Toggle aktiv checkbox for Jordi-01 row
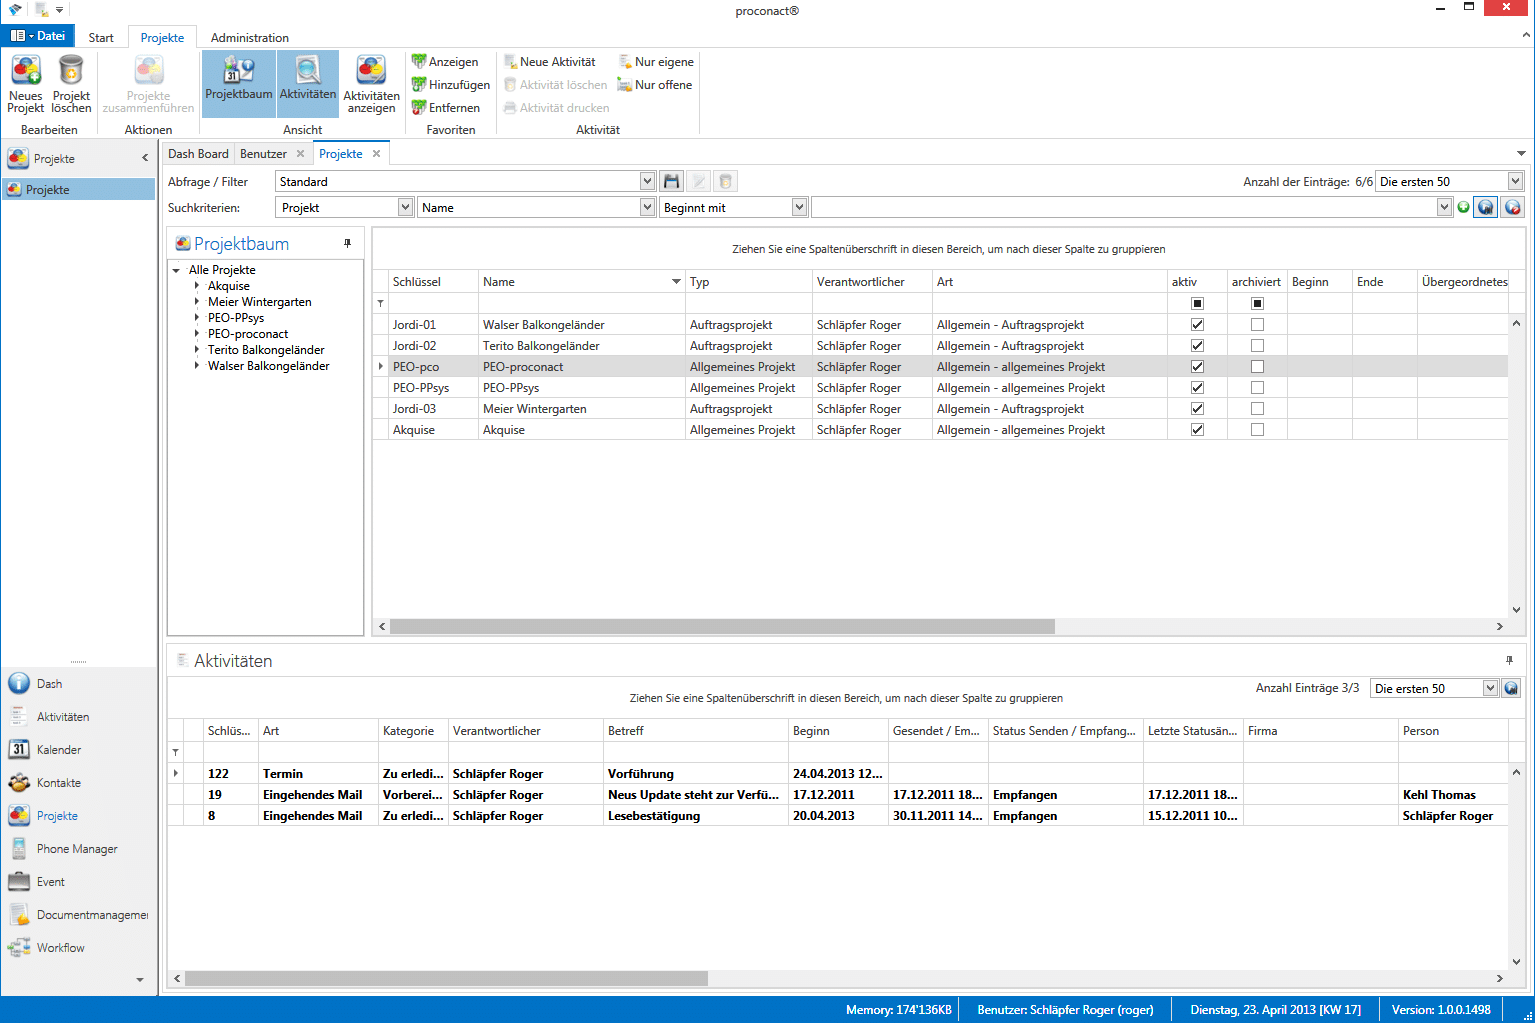This screenshot has height=1023, width=1535. pyautogui.click(x=1197, y=325)
